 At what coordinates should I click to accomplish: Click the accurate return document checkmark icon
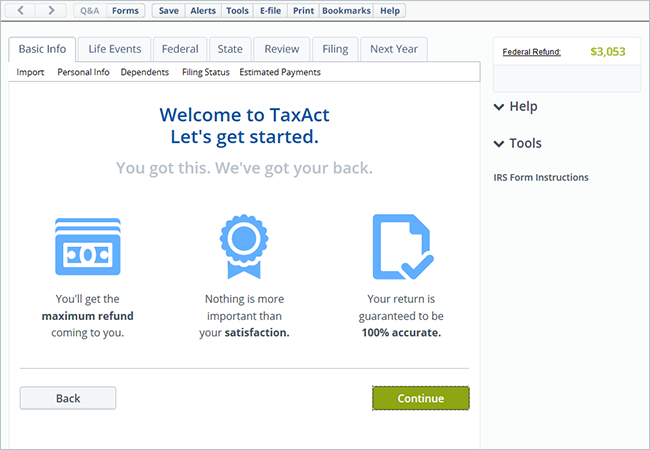click(402, 246)
